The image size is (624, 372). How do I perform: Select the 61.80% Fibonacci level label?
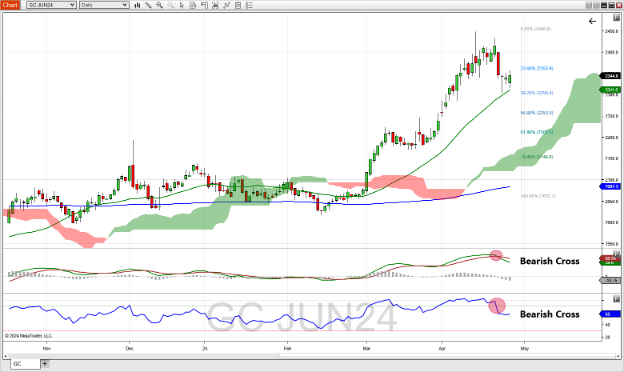point(537,132)
